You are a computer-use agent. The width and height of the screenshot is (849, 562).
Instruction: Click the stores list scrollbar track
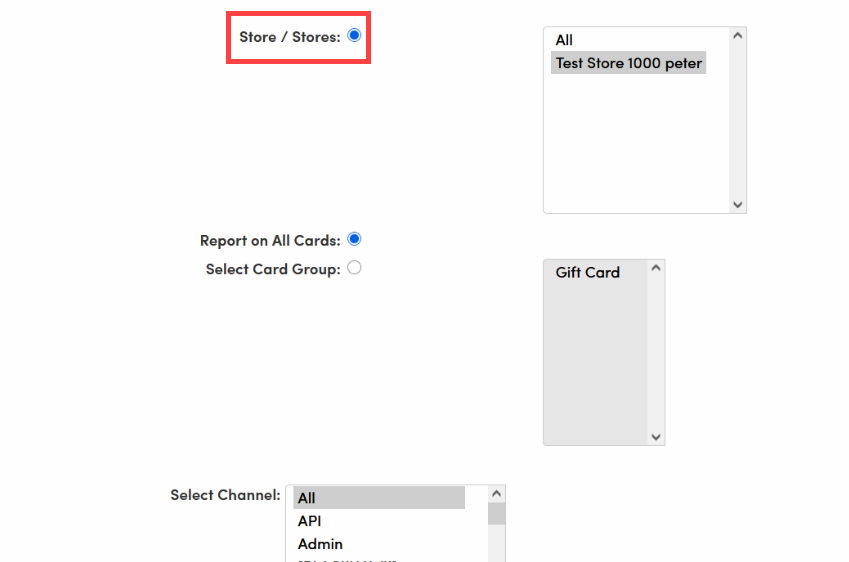pos(738,120)
